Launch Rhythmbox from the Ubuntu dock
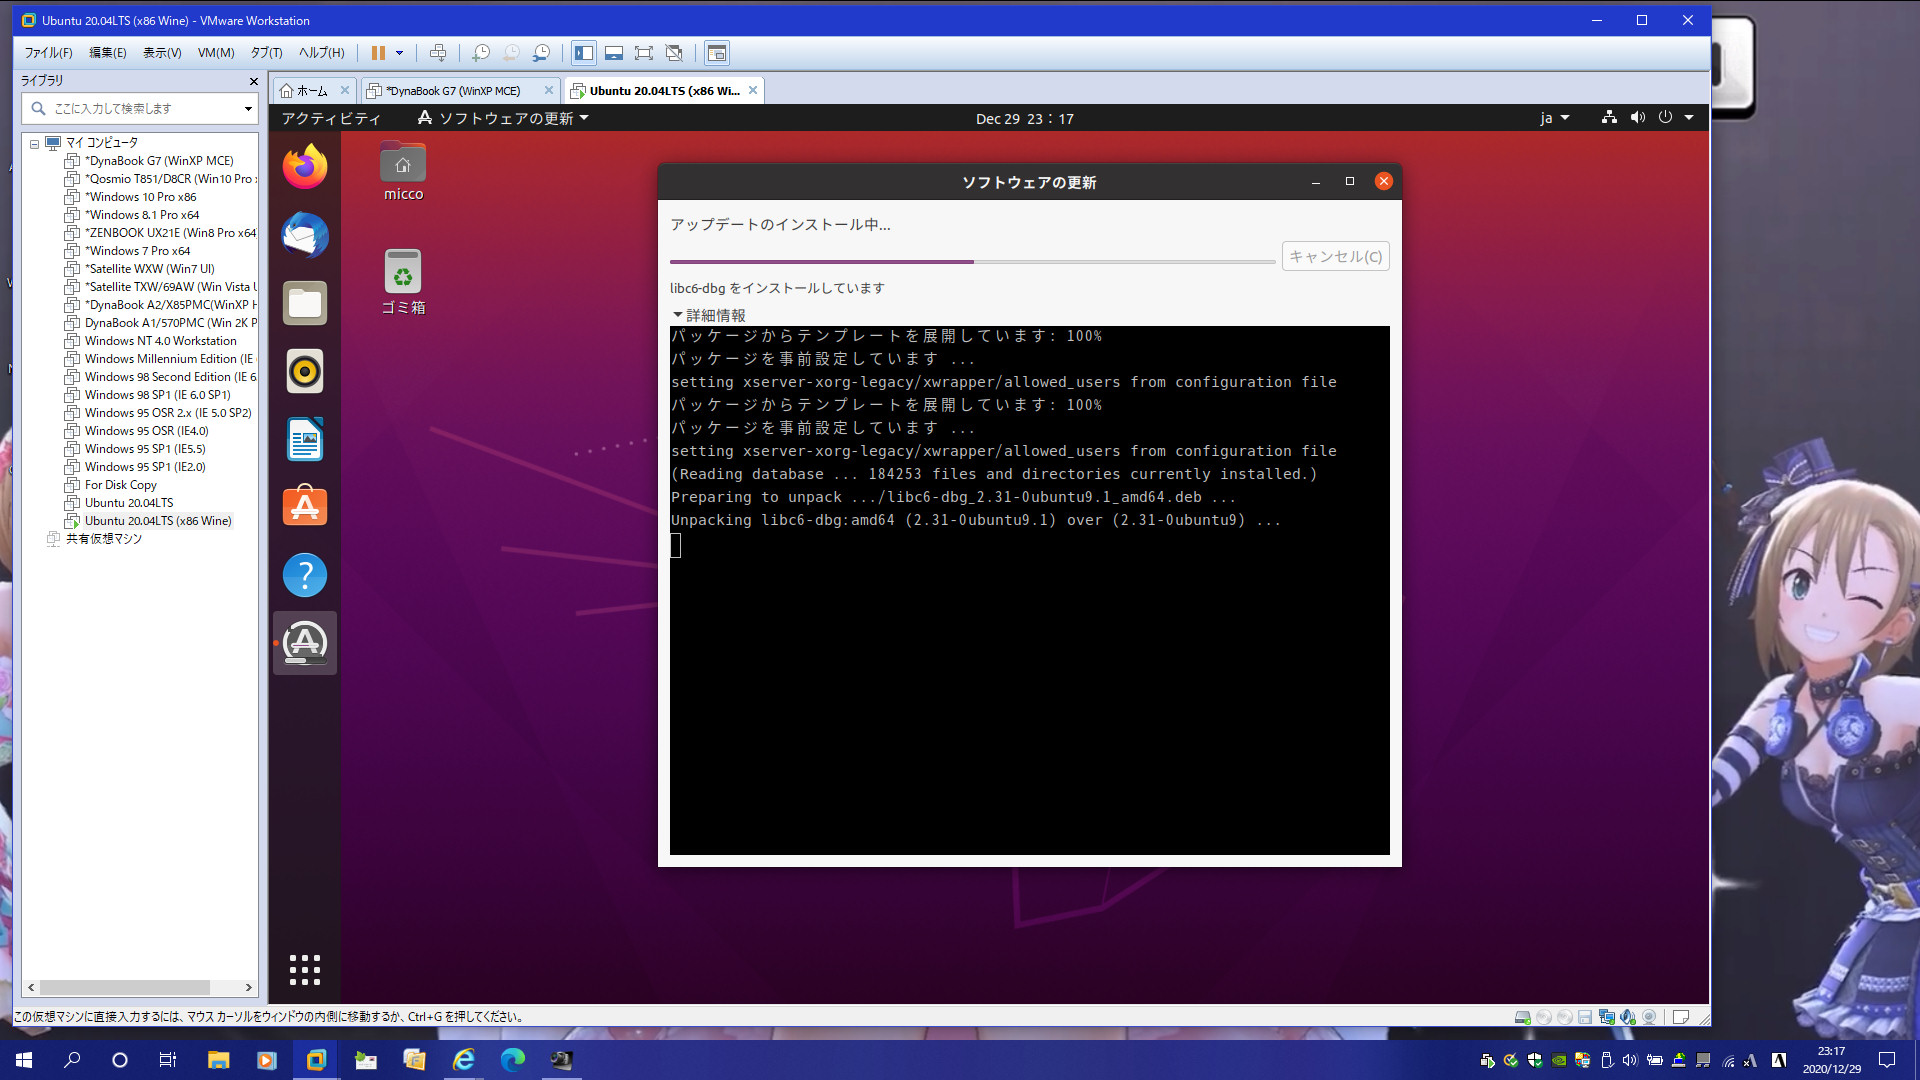 305,371
